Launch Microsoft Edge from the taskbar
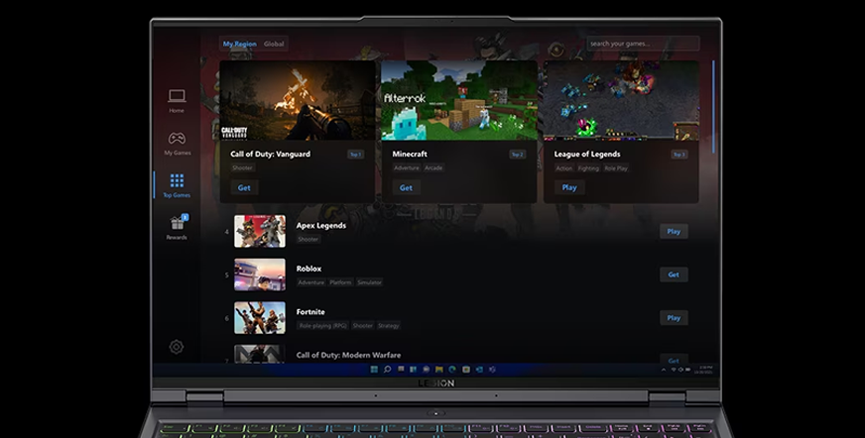This screenshot has width=865, height=438. point(452,370)
